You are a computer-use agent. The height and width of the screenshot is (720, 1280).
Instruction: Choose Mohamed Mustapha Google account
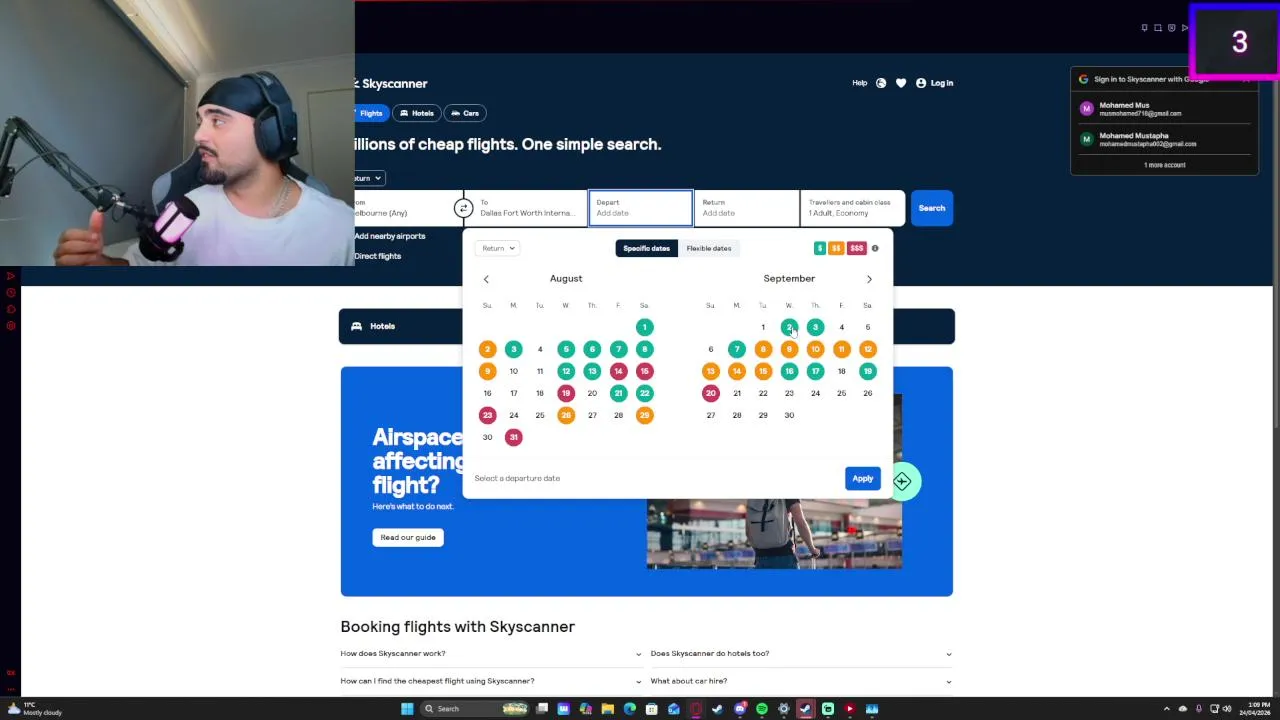(1164, 140)
